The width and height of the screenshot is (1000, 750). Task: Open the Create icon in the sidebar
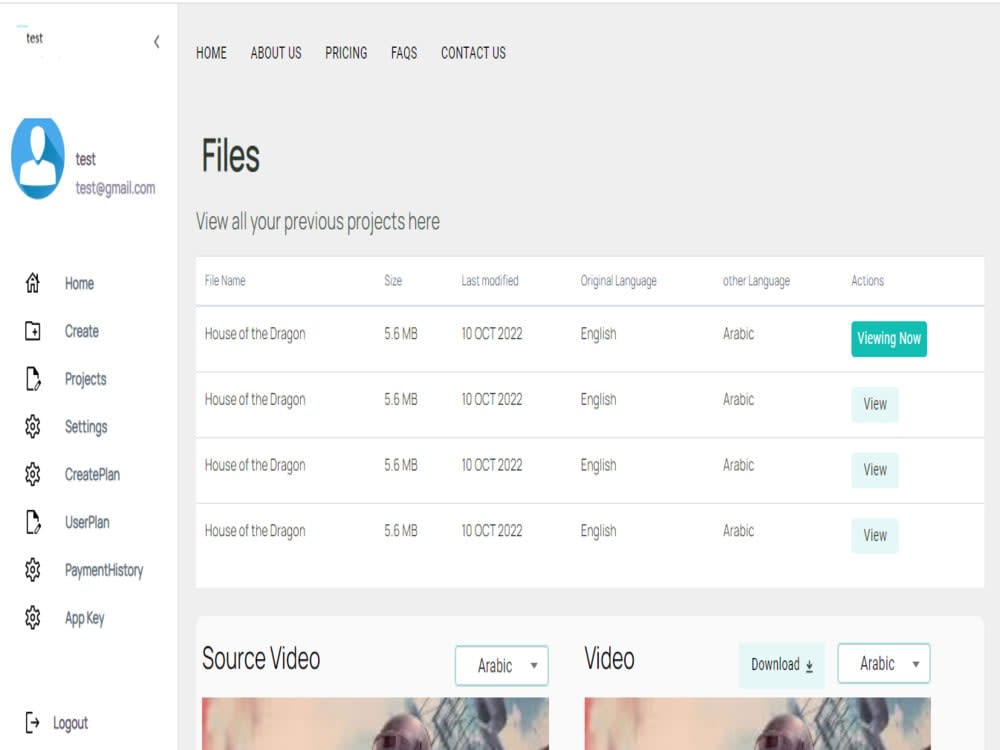[x=31, y=331]
